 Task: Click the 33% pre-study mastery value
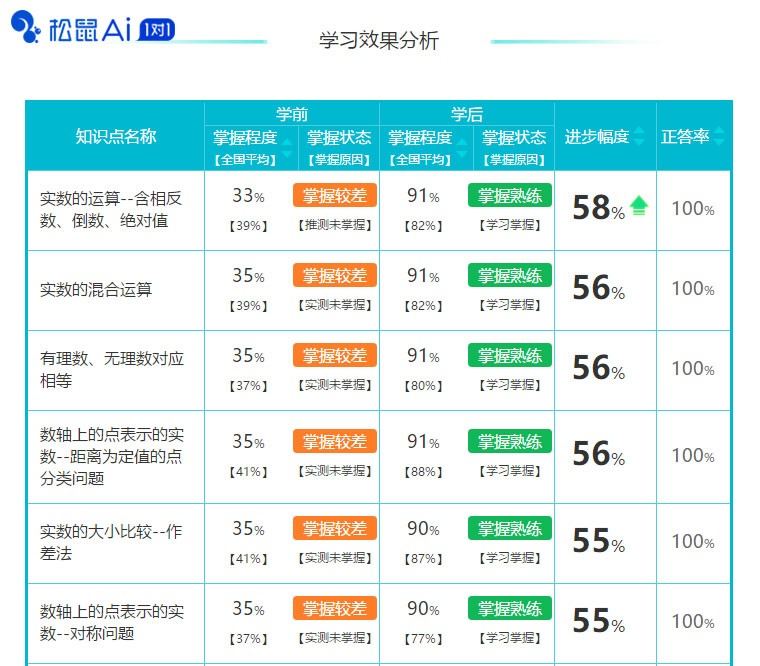pyautogui.click(x=248, y=196)
